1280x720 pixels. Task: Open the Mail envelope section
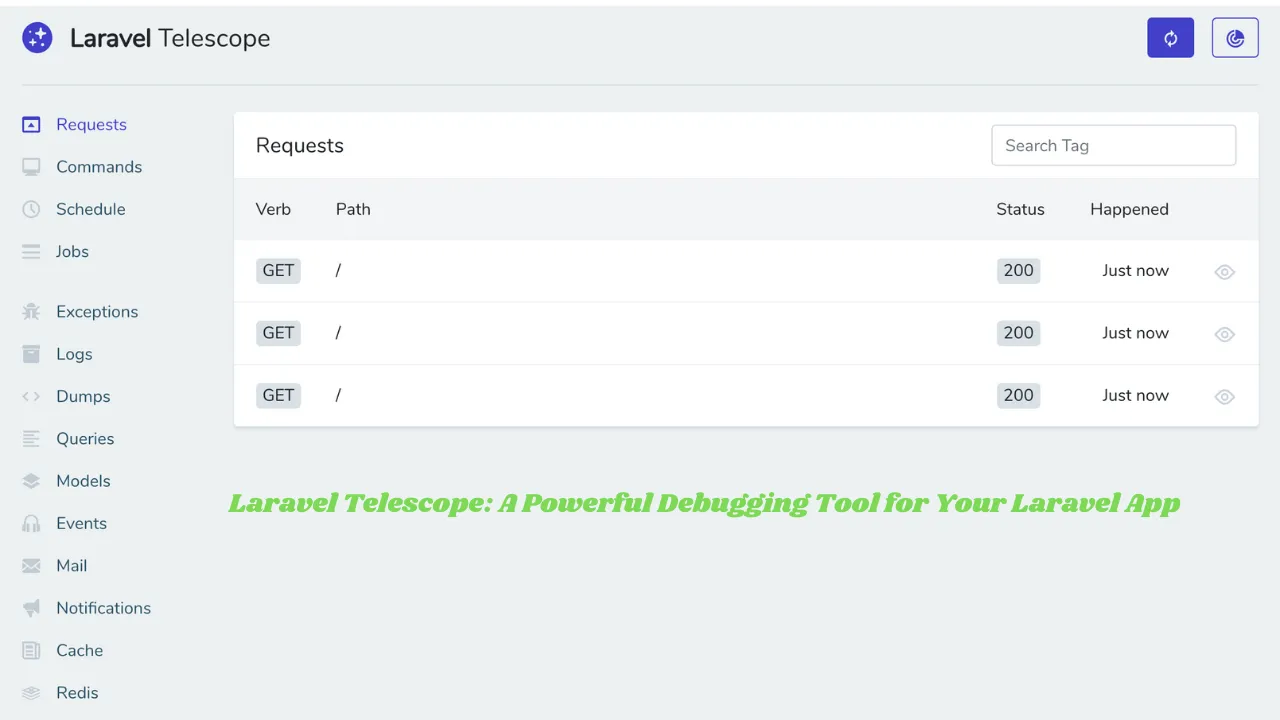tap(71, 565)
